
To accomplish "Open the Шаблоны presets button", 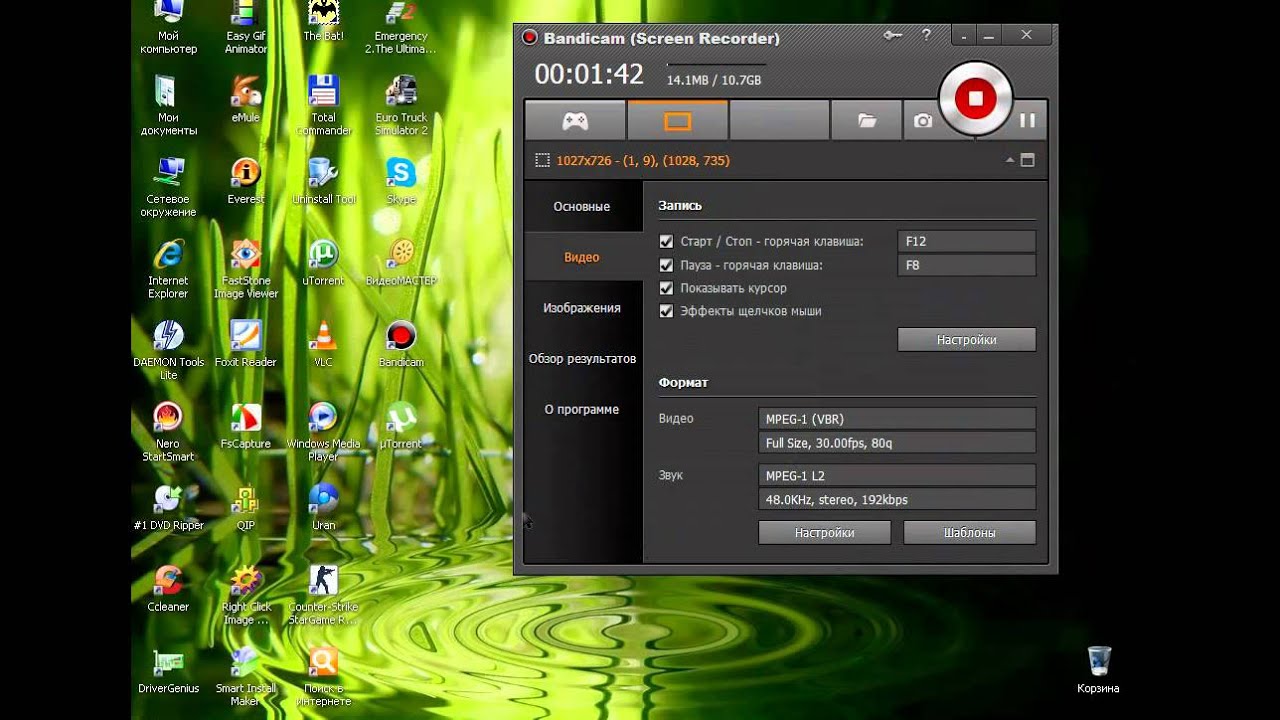I will pyautogui.click(x=970, y=533).
